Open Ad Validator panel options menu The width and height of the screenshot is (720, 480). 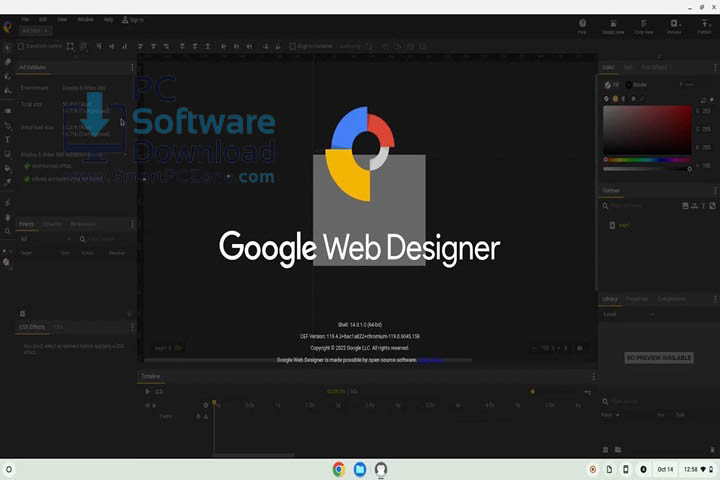[132, 68]
